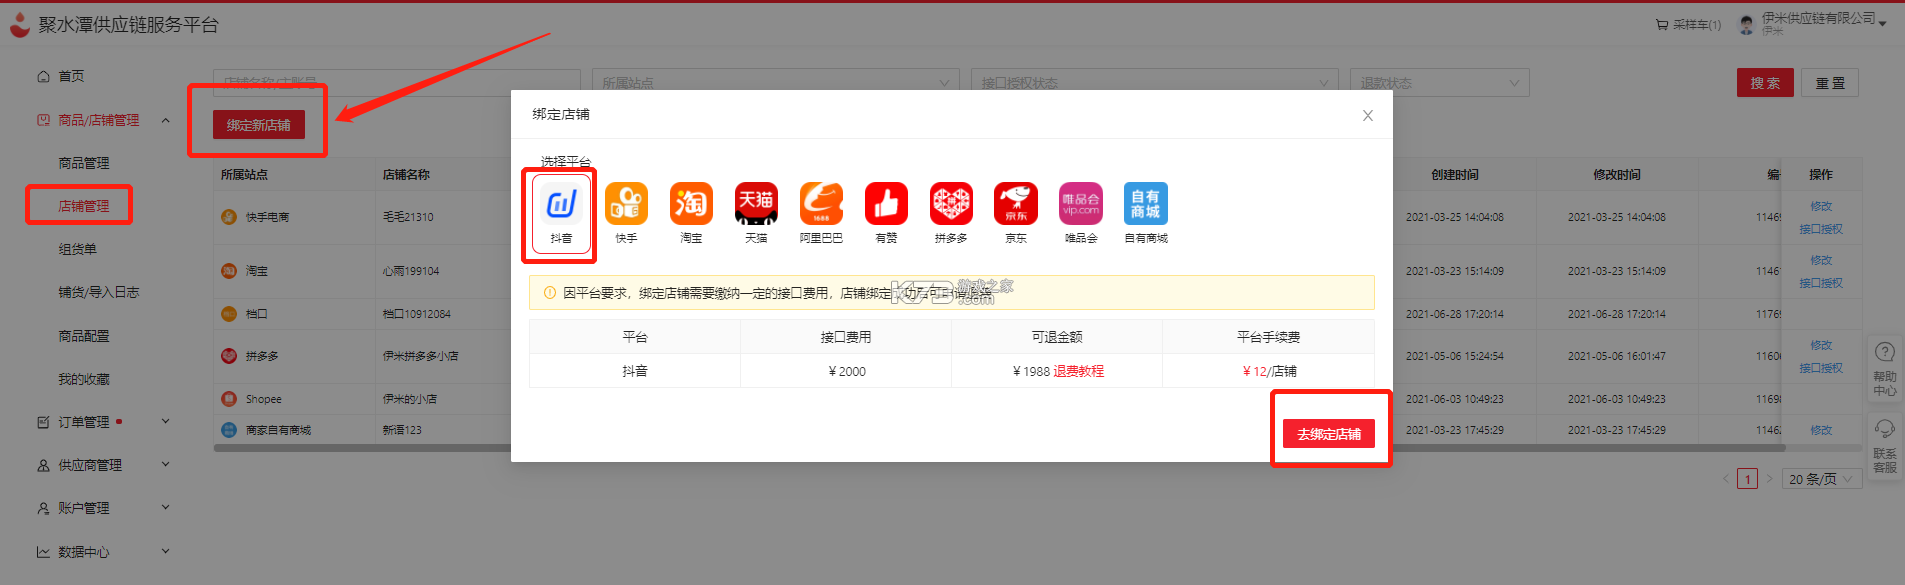Screen dimensions: 1905x585
Task: Select the 京东 platform icon
Action: tap(1016, 204)
